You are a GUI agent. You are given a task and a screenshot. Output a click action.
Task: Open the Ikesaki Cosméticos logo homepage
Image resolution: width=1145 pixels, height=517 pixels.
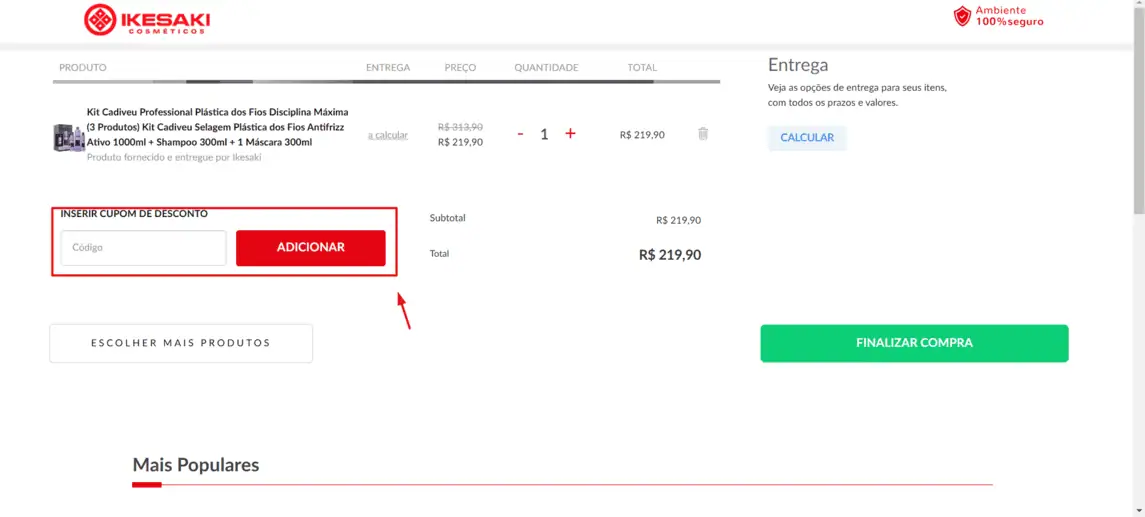click(147, 19)
